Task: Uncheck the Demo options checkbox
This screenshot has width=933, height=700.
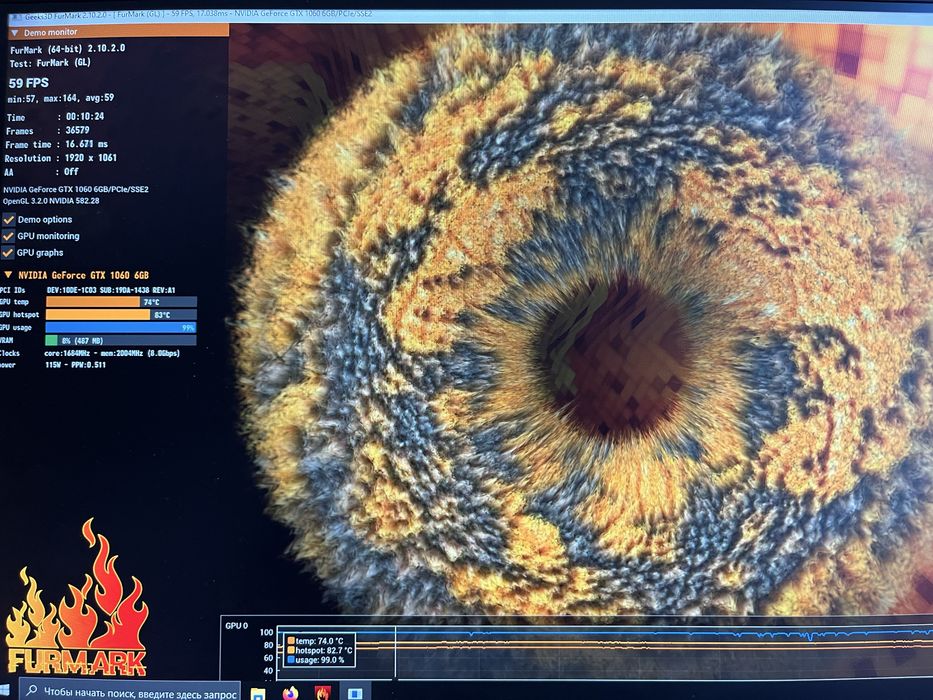Action: (8, 220)
